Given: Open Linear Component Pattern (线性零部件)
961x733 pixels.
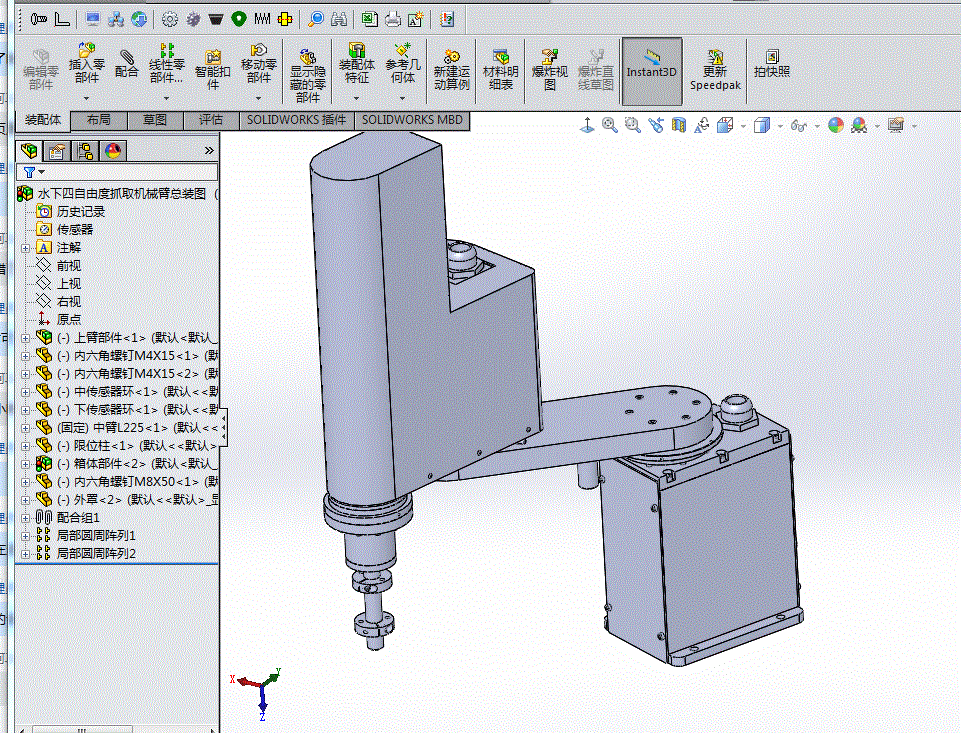Looking at the screenshot, I should tap(166, 63).
